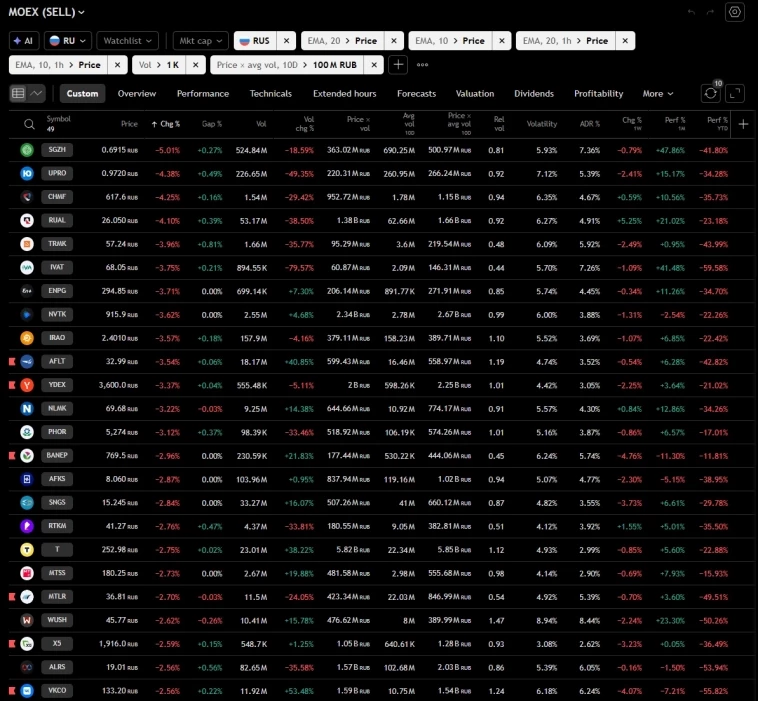Click the UPRO company logo icon
This screenshot has width=758, height=701.
coord(27,173)
